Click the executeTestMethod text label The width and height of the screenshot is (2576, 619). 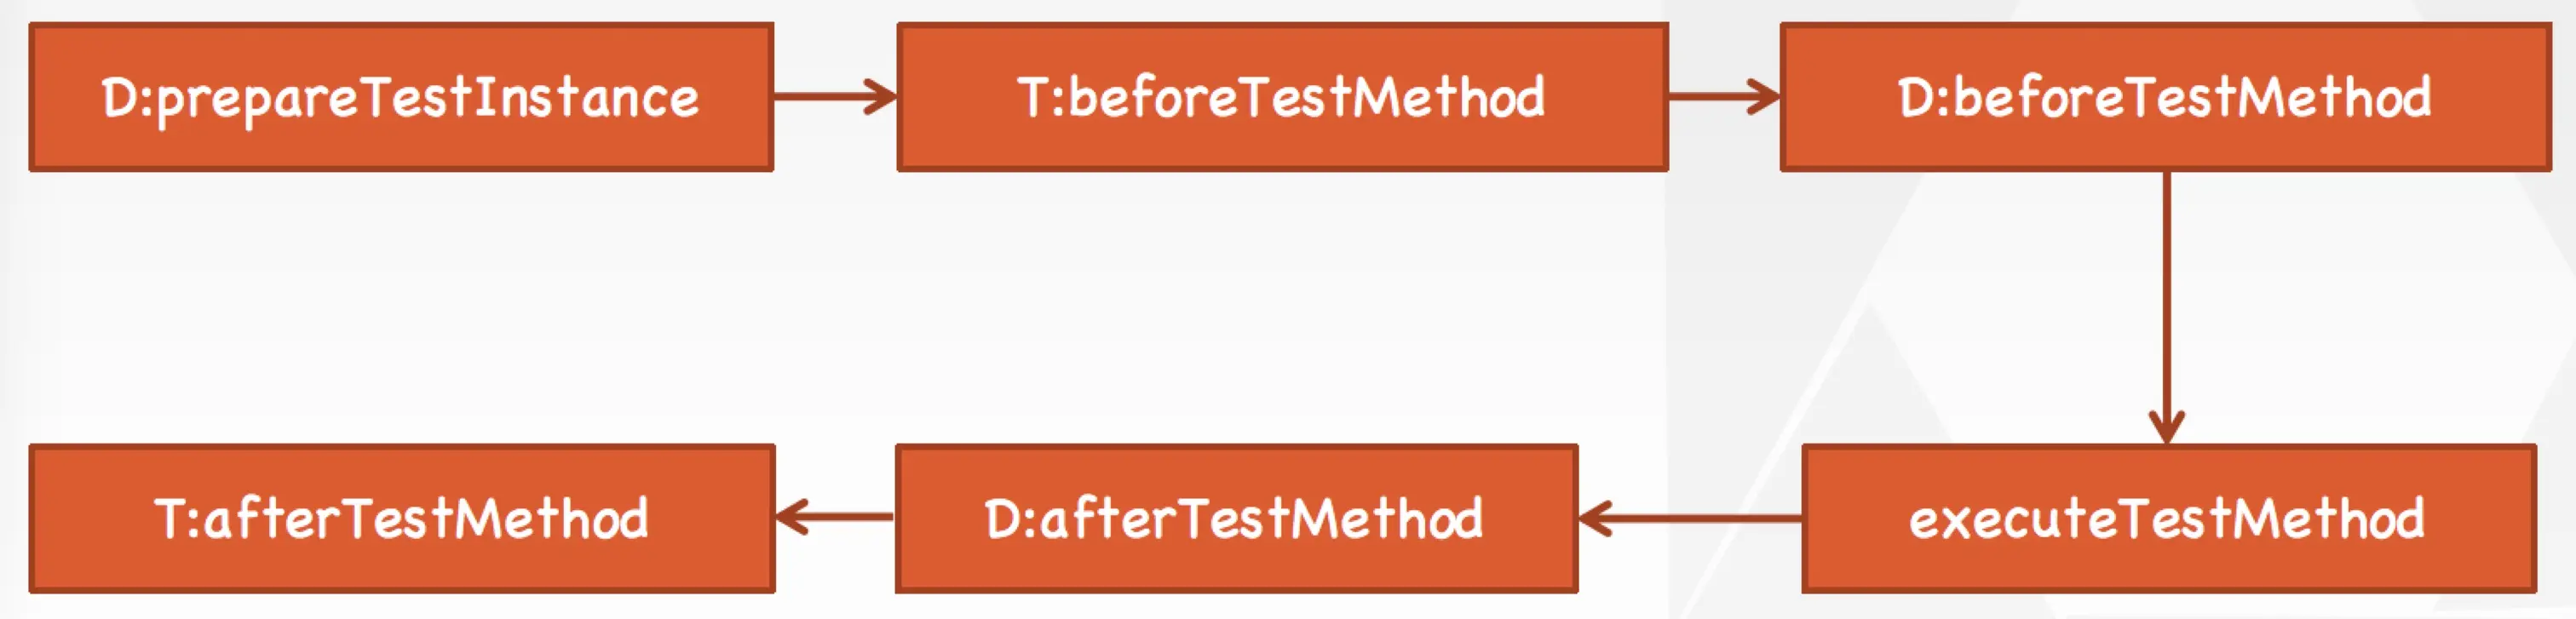(x=2166, y=519)
